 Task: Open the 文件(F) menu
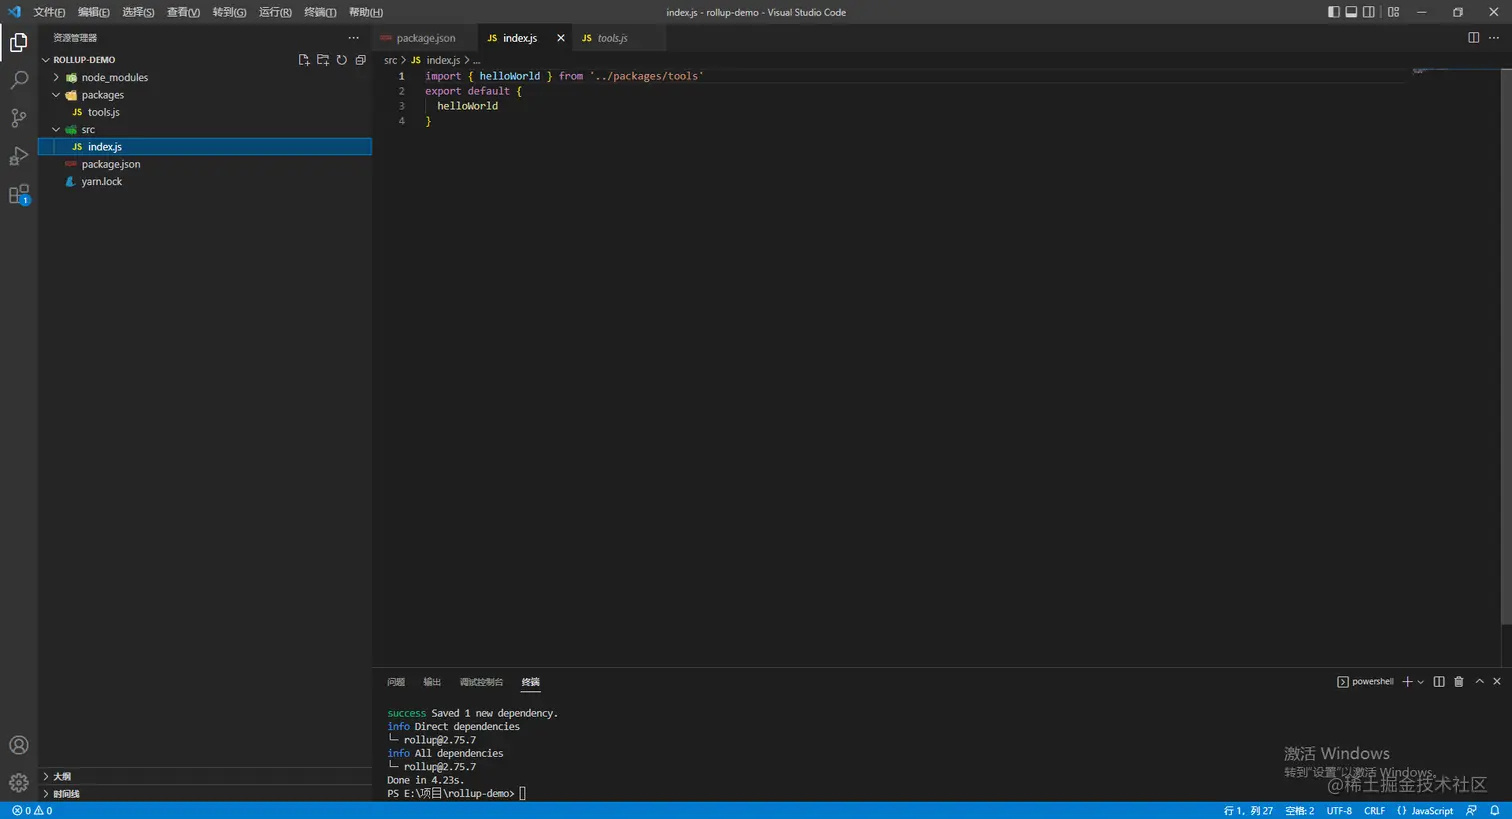49,12
